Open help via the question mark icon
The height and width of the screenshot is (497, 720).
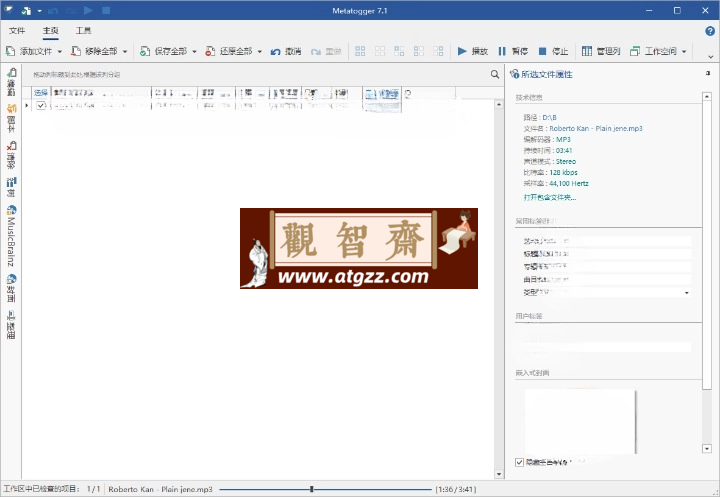[710, 31]
